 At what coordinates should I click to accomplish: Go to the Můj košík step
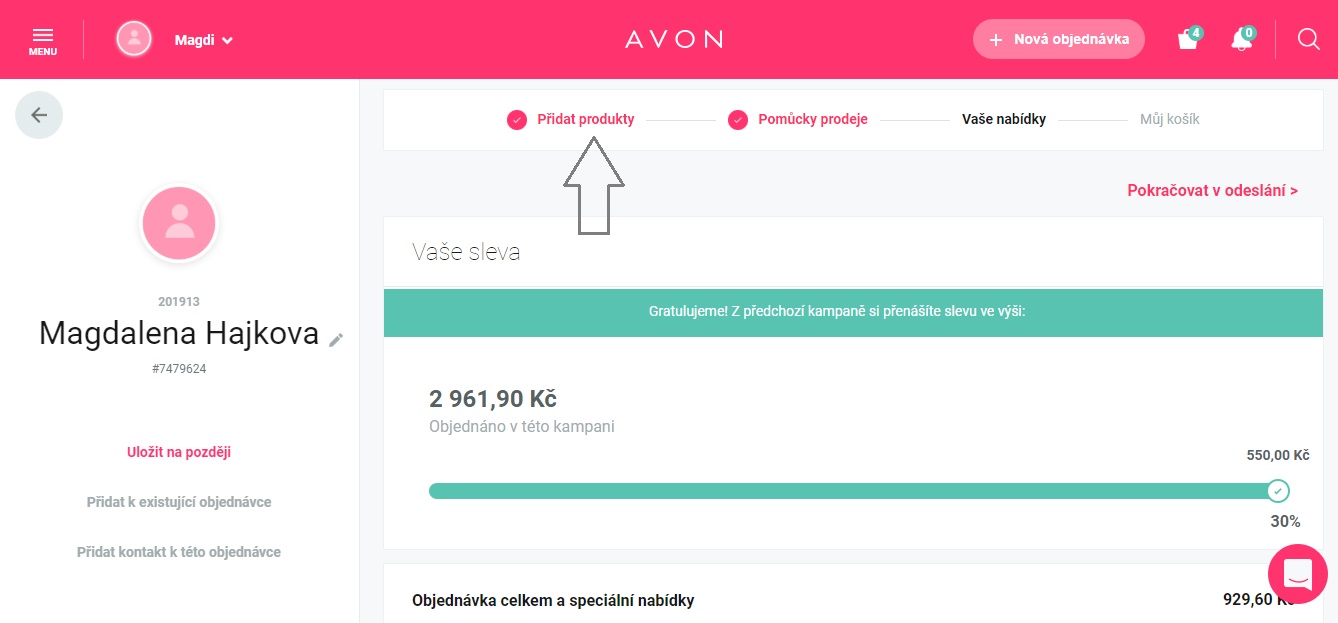[x=1170, y=119]
